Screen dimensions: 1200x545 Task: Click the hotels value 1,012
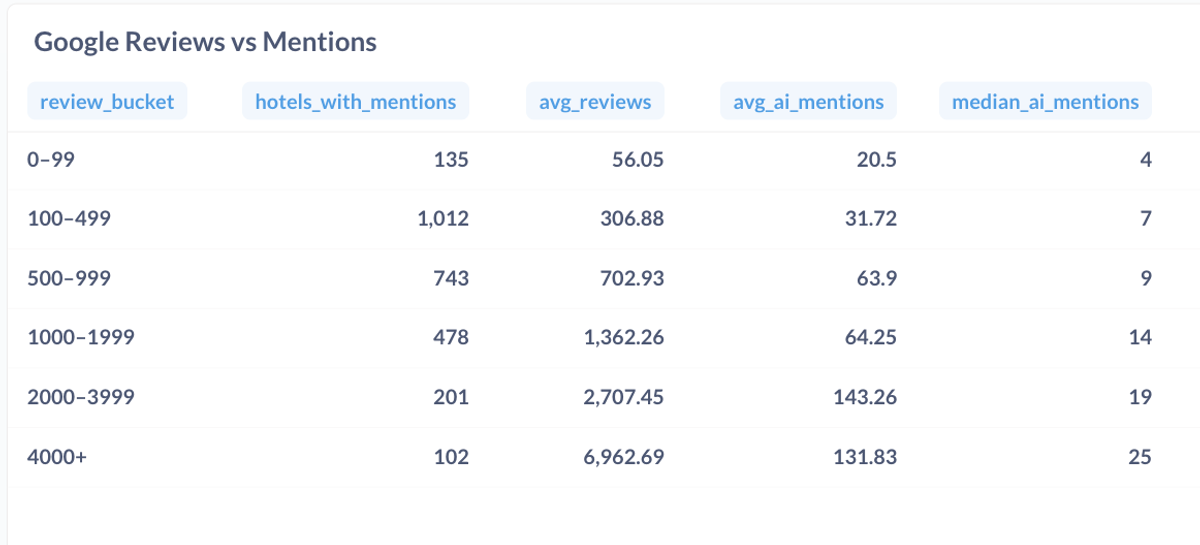[x=443, y=218]
